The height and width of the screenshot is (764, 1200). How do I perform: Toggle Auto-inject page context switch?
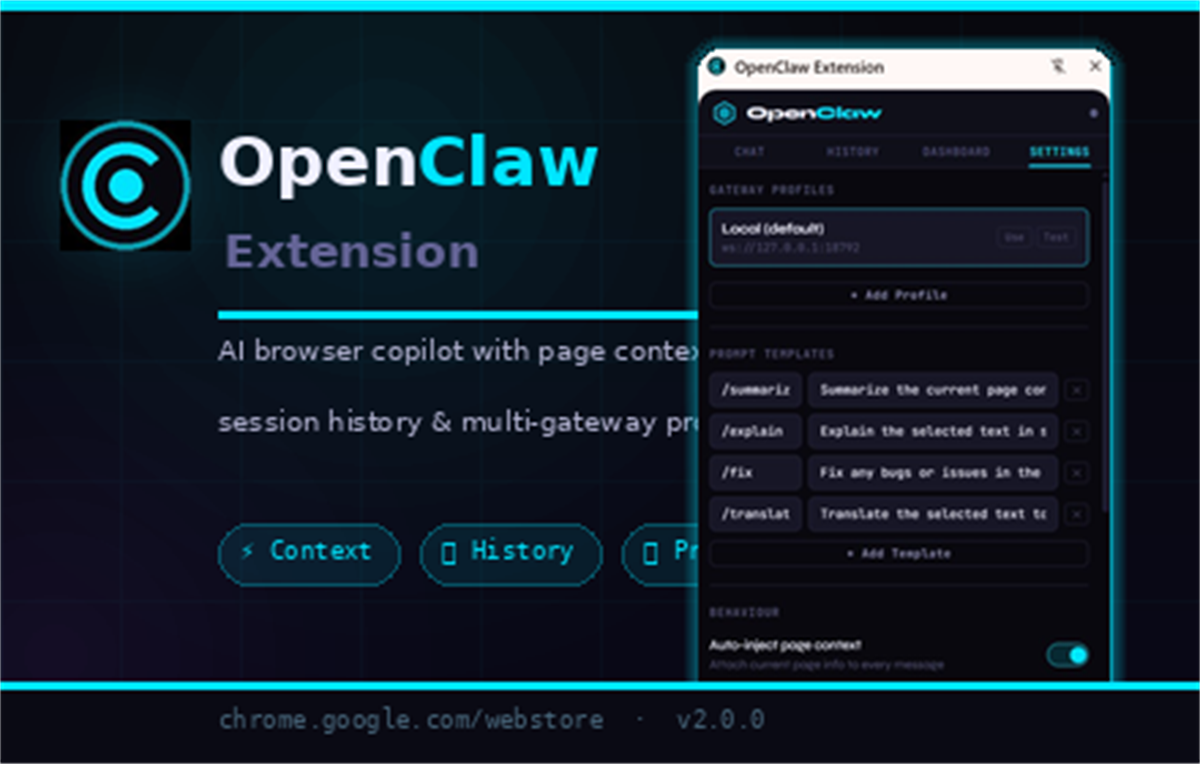pyautogui.click(x=1067, y=655)
